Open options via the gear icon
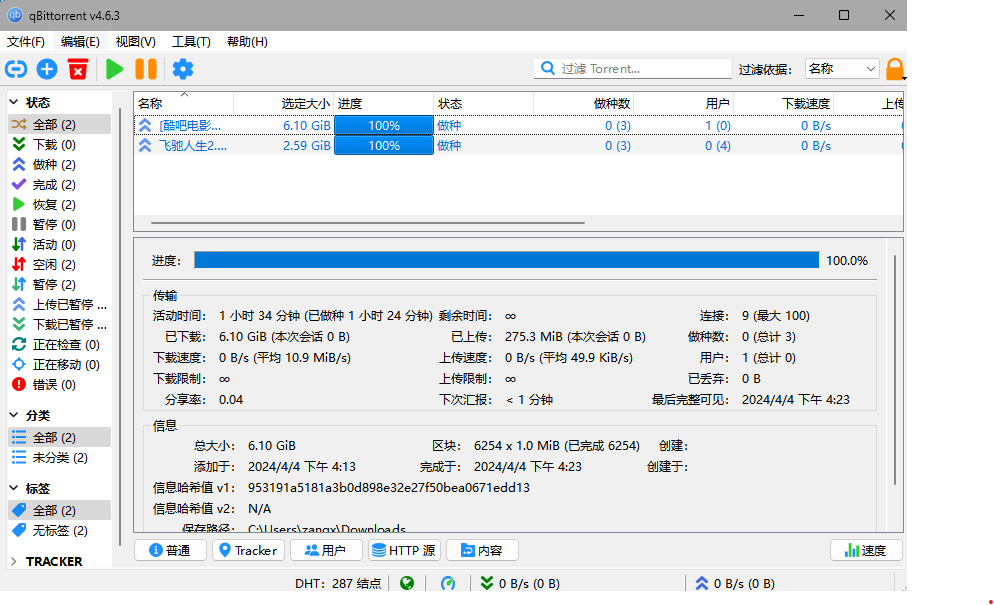 click(182, 69)
